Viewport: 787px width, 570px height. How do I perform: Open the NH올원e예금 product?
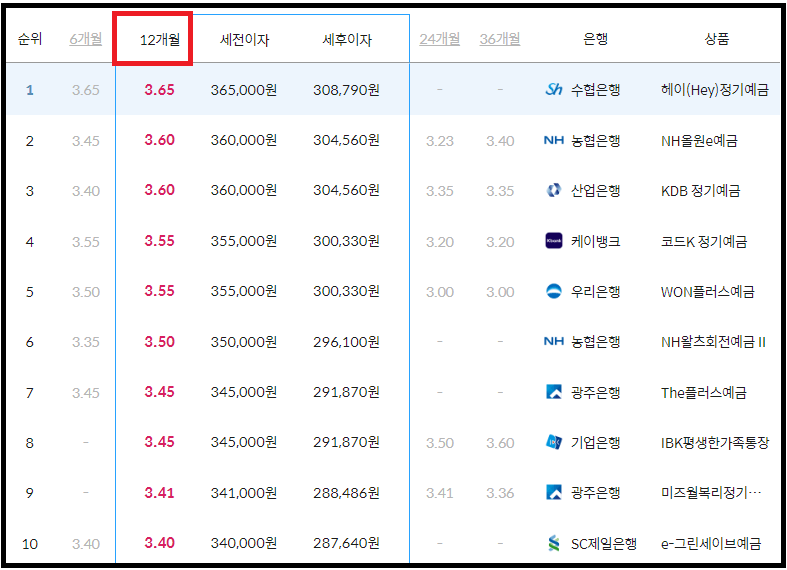point(699,141)
